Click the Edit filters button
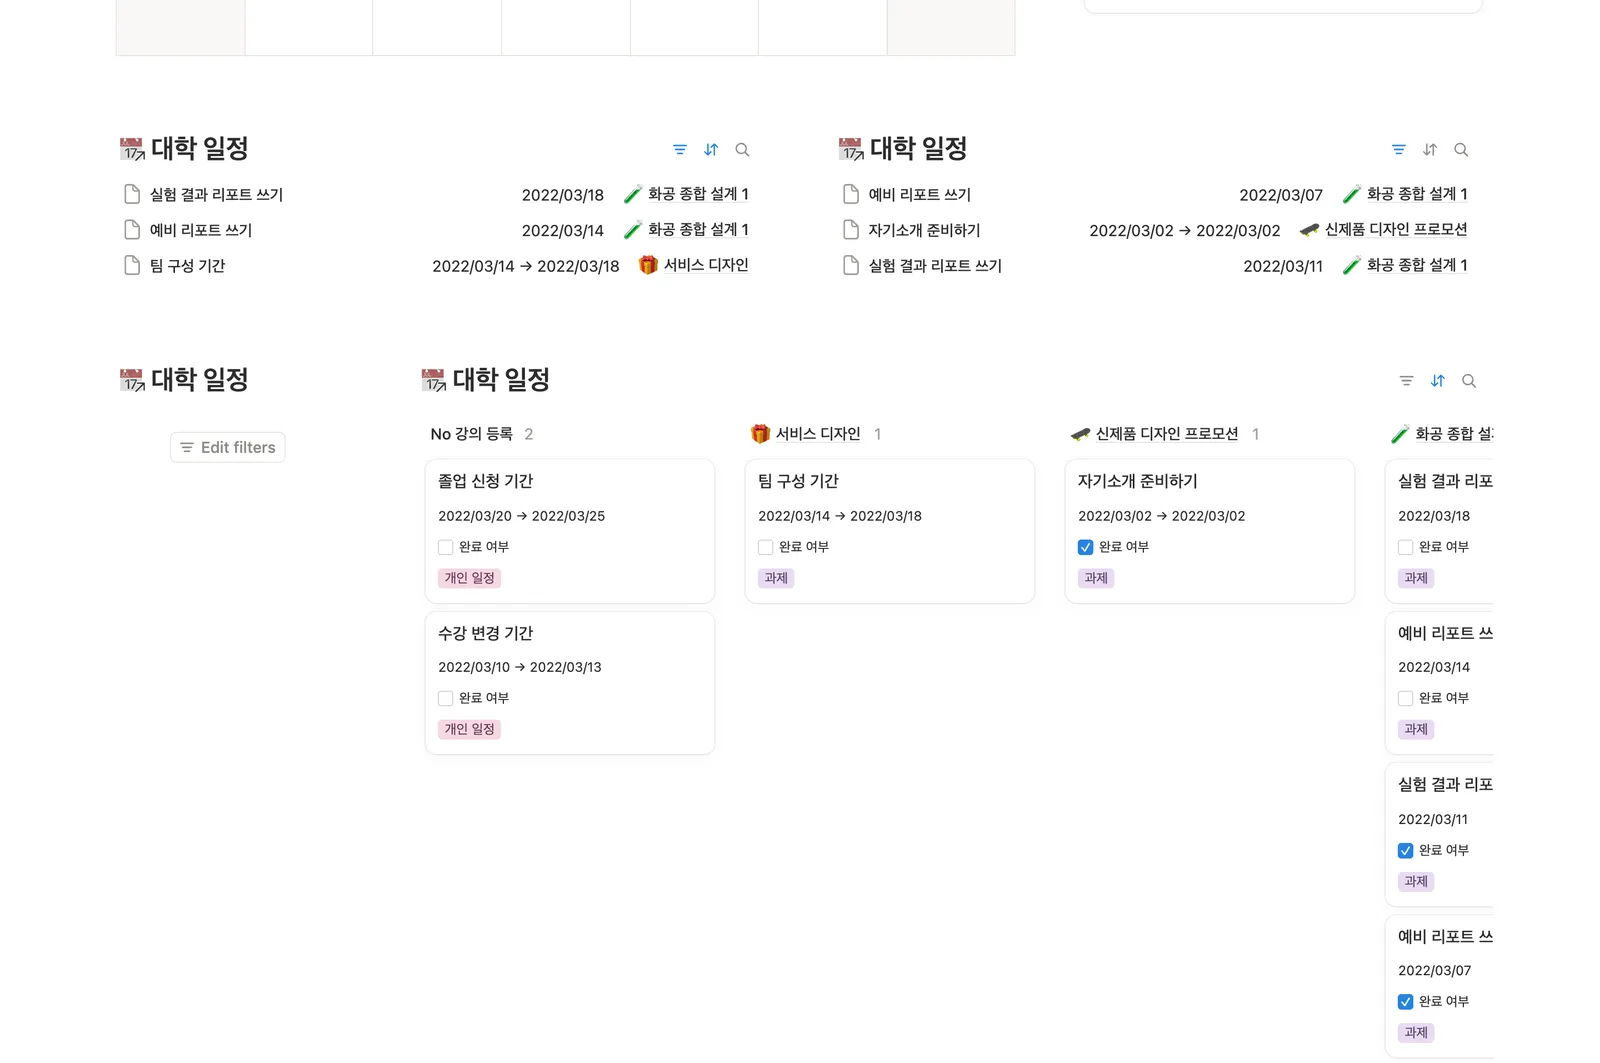The width and height of the screenshot is (1600, 1063). point(228,447)
